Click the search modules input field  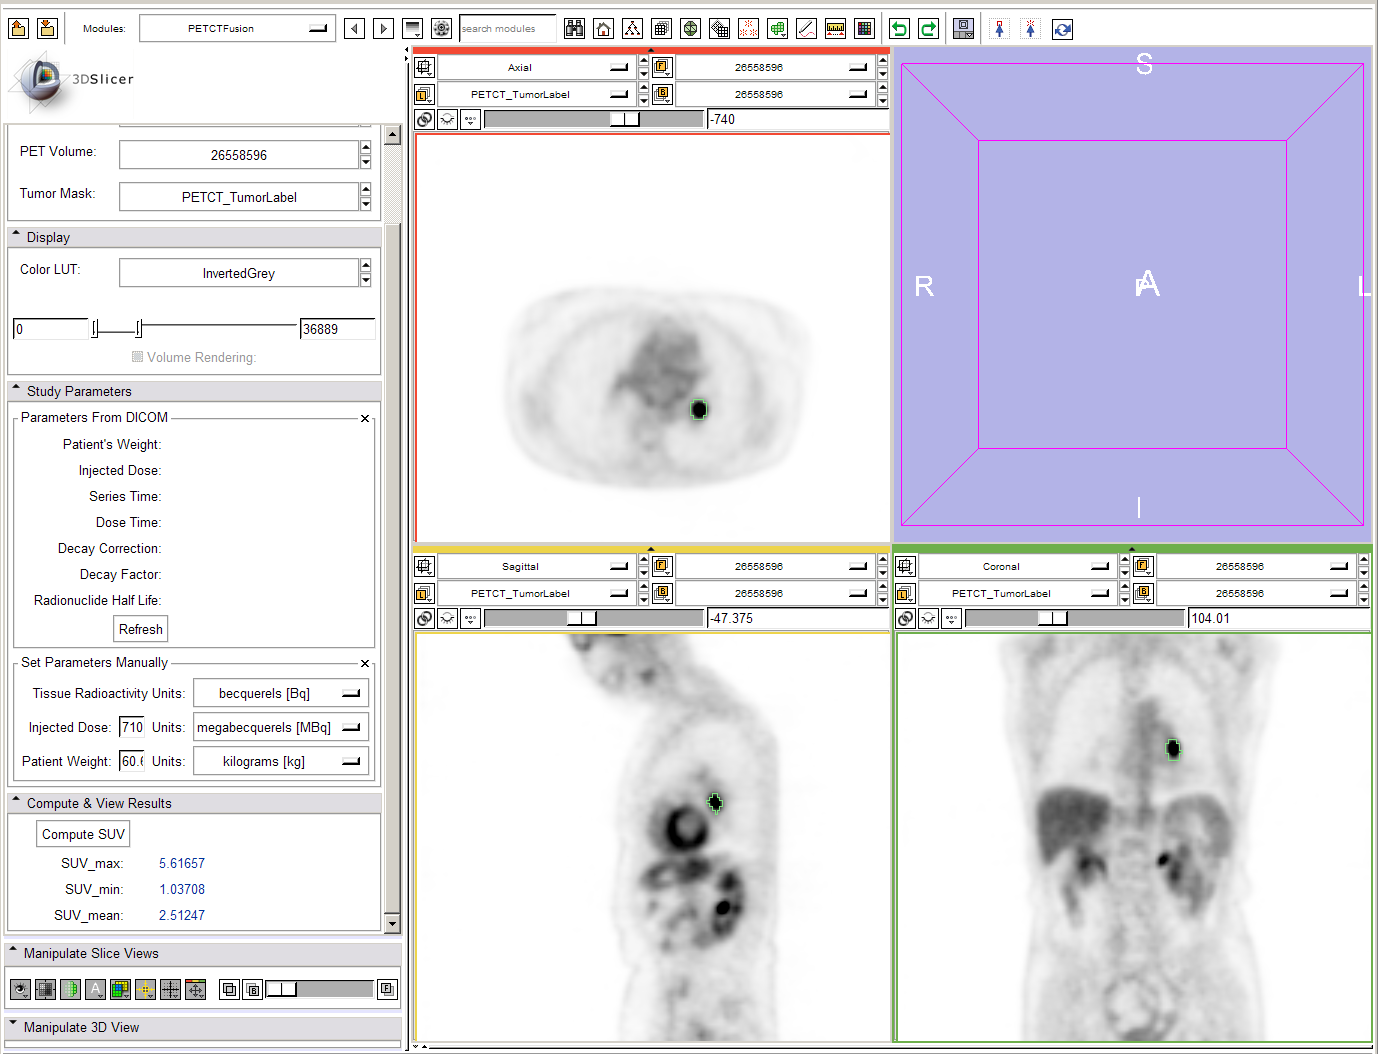pos(506,28)
